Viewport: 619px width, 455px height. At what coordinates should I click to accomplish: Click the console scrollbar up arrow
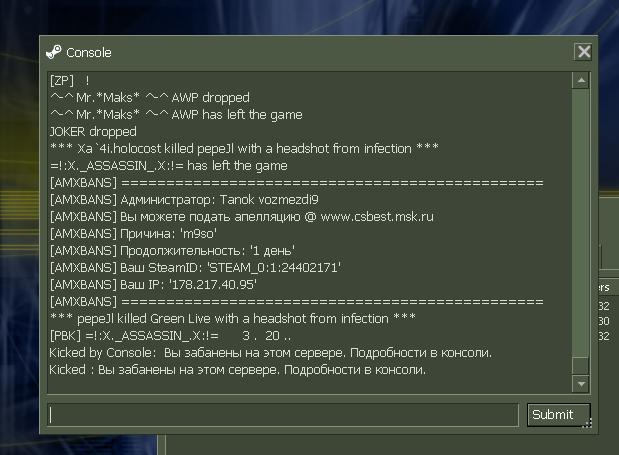pyautogui.click(x=581, y=81)
